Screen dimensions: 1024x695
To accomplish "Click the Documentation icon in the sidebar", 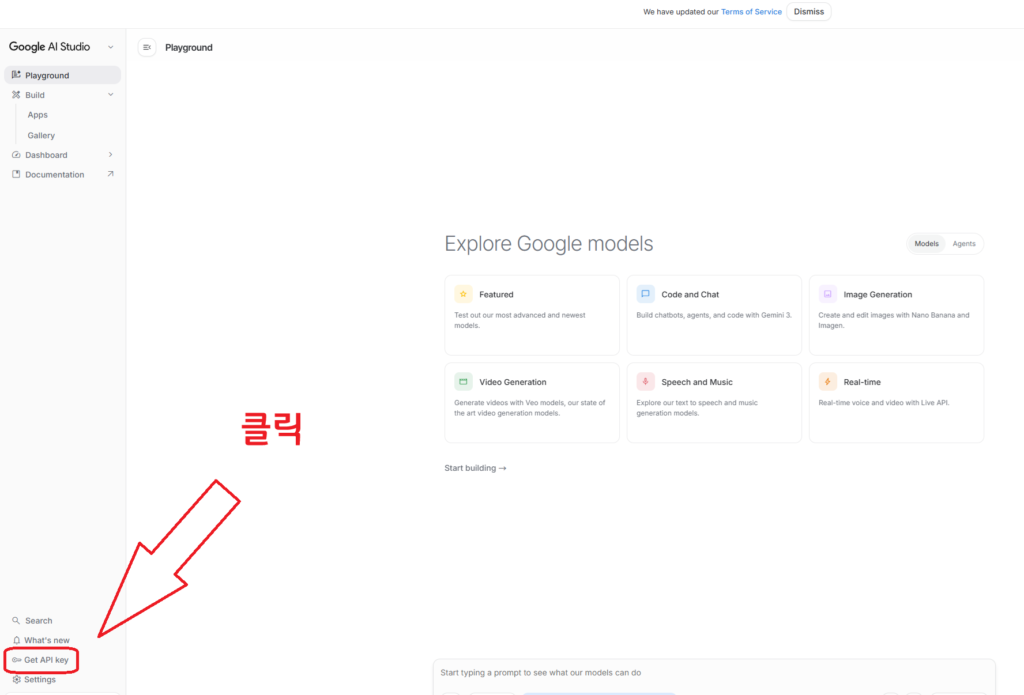I will 15,174.
